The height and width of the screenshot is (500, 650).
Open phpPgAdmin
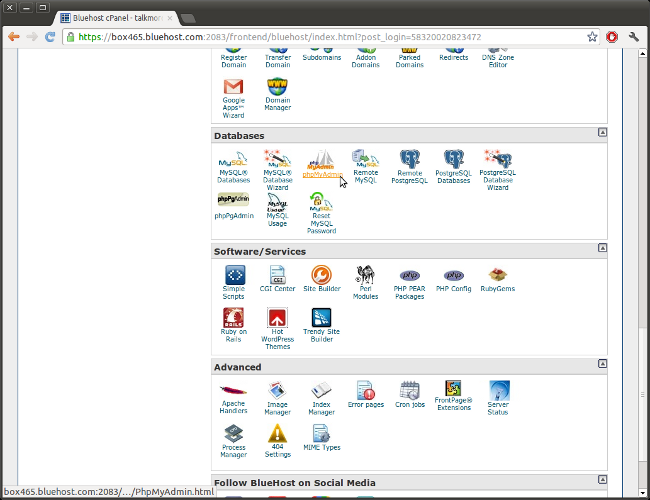[x=234, y=206]
